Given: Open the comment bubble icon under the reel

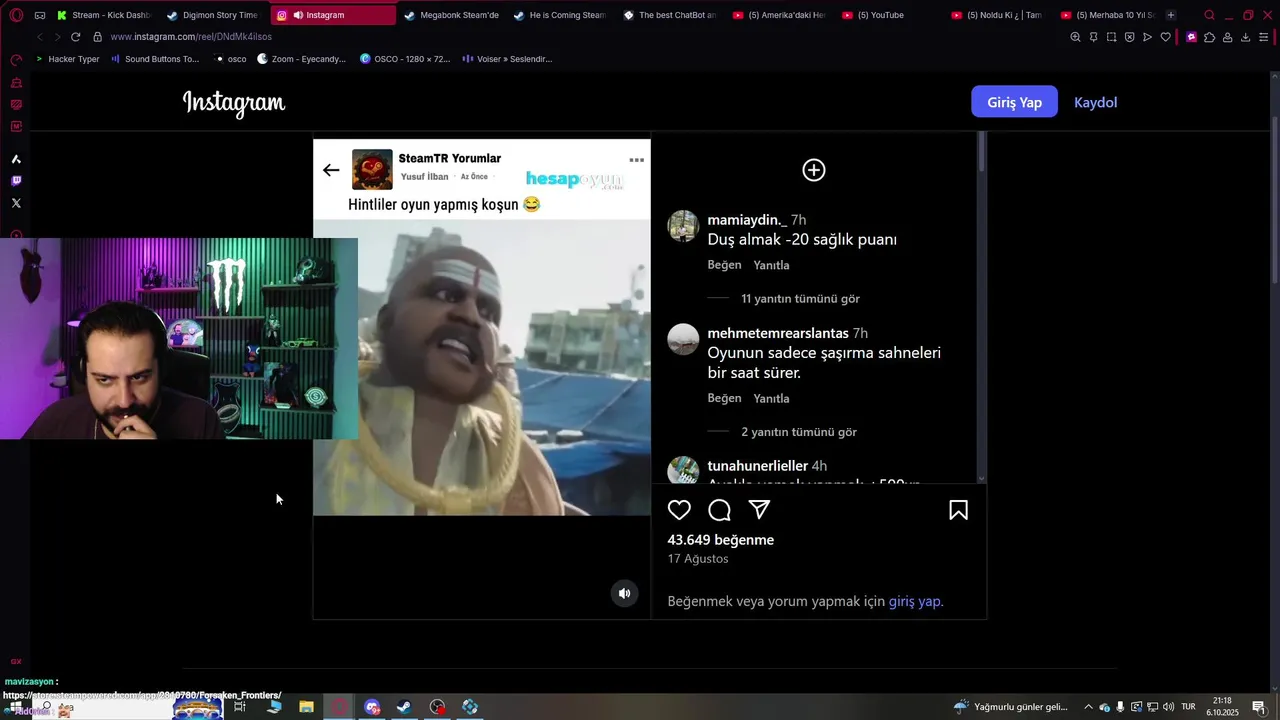Looking at the screenshot, I should tap(719, 510).
